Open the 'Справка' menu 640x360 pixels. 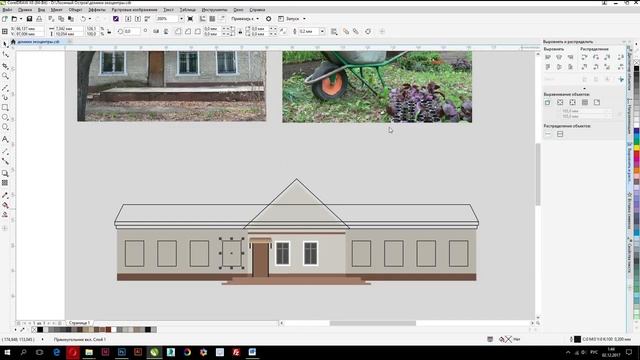click(x=257, y=9)
